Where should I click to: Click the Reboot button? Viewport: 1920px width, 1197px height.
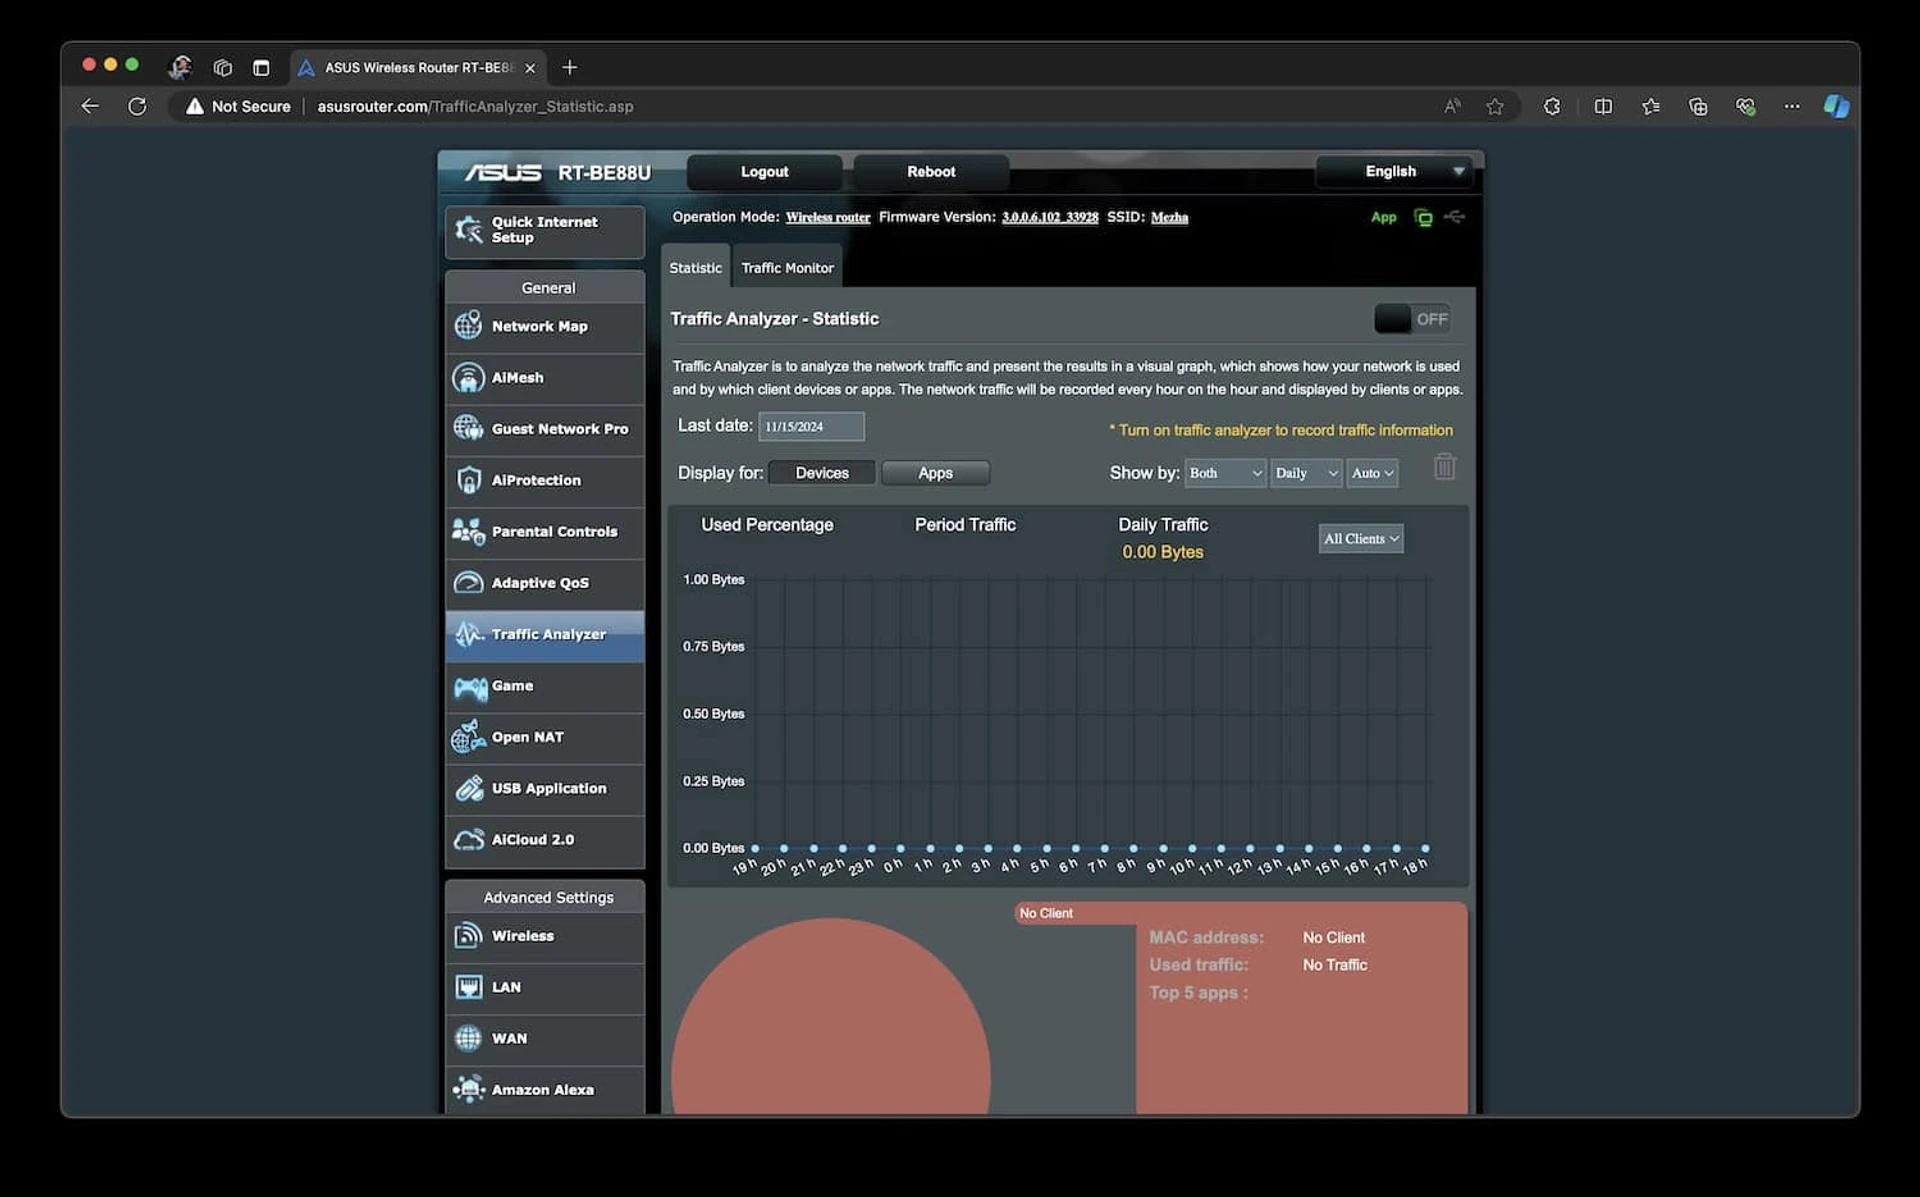(x=931, y=171)
